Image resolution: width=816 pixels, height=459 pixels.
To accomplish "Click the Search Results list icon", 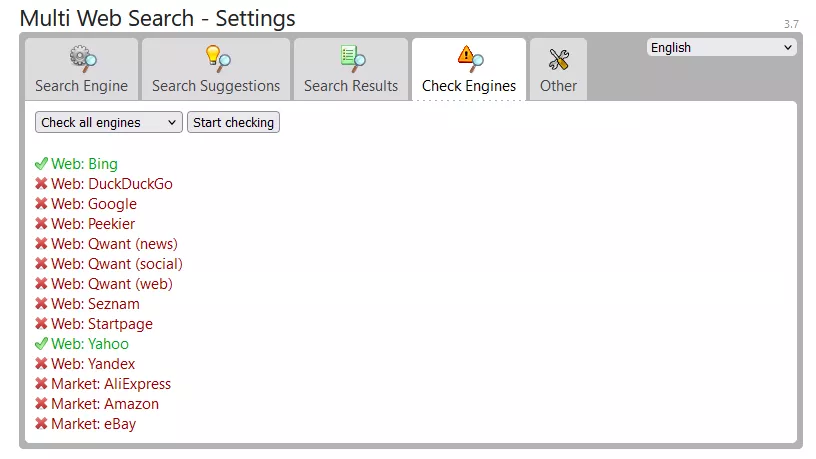I will coord(351,57).
